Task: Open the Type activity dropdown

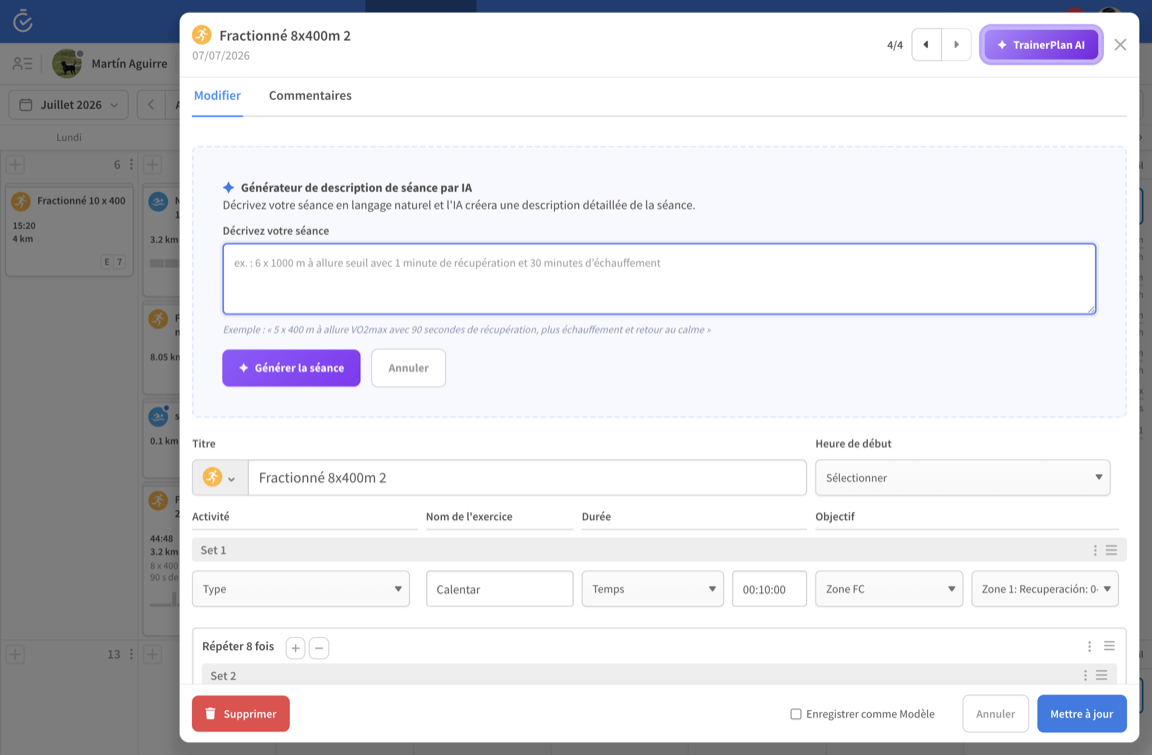Action: (x=301, y=589)
